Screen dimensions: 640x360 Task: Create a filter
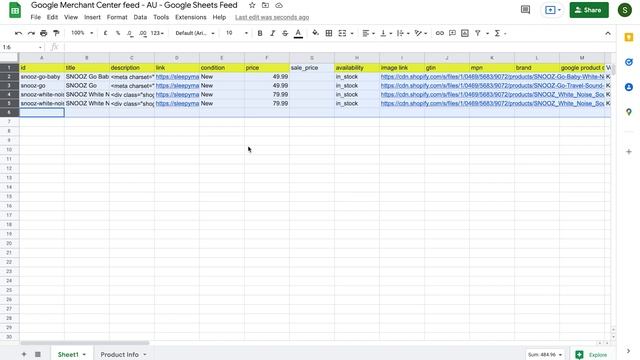tap(478, 33)
